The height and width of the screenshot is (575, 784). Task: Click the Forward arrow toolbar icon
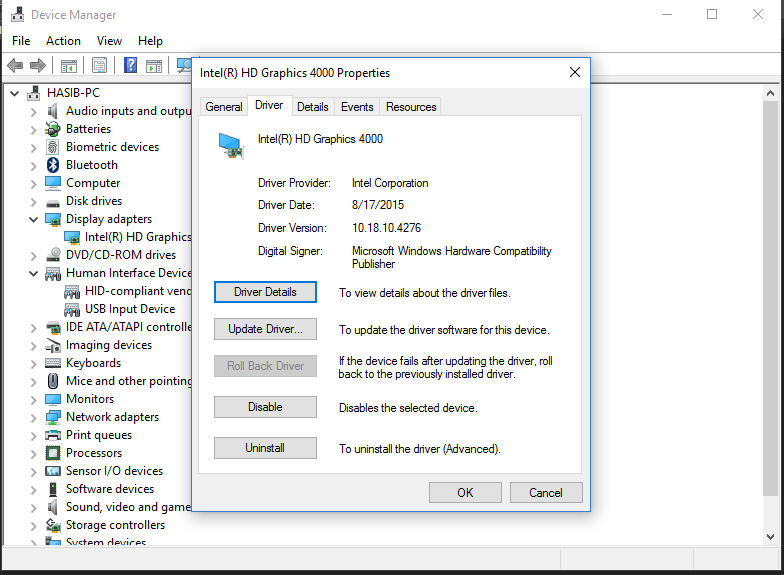click(38, 65)
